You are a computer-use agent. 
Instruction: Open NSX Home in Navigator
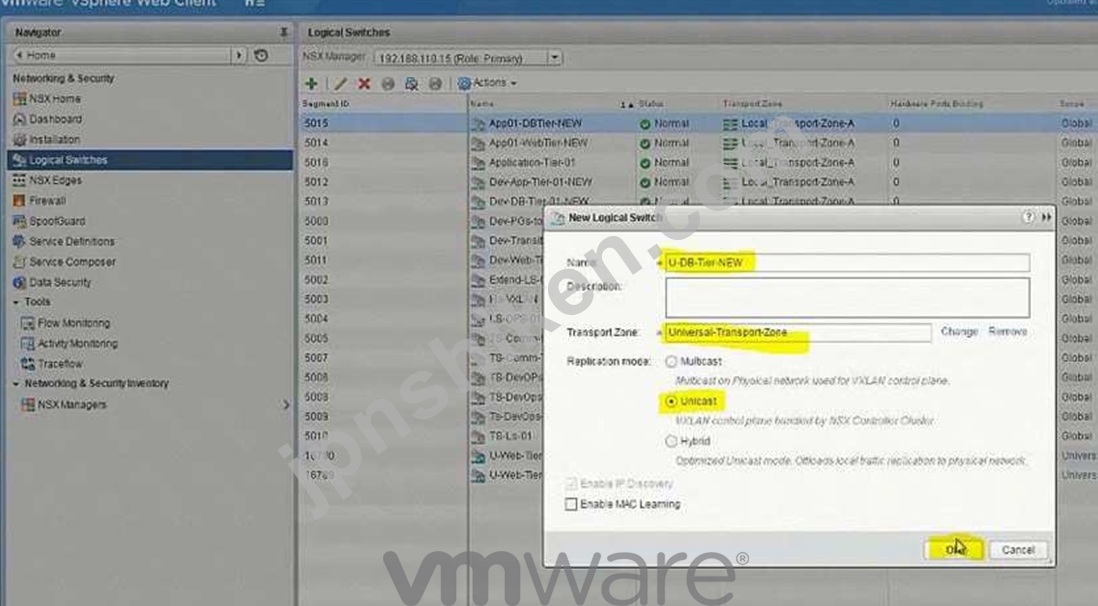[54, 99]
